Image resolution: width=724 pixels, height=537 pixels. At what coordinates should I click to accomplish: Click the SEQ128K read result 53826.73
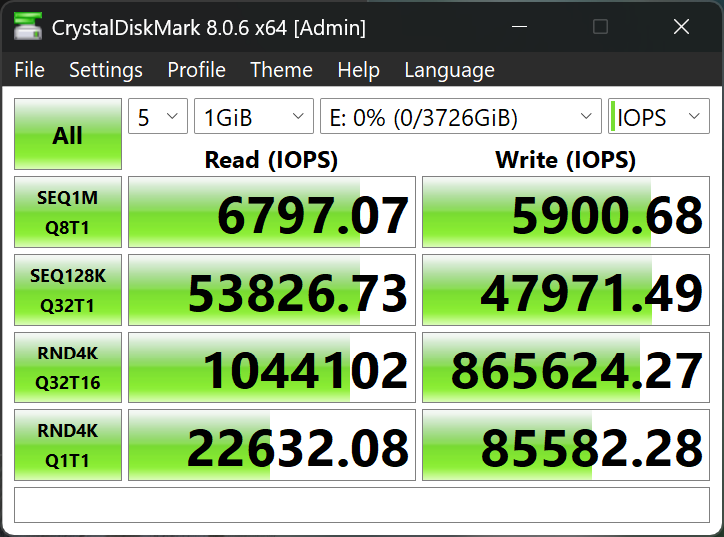pyautogui.click(x=272, y=290)
